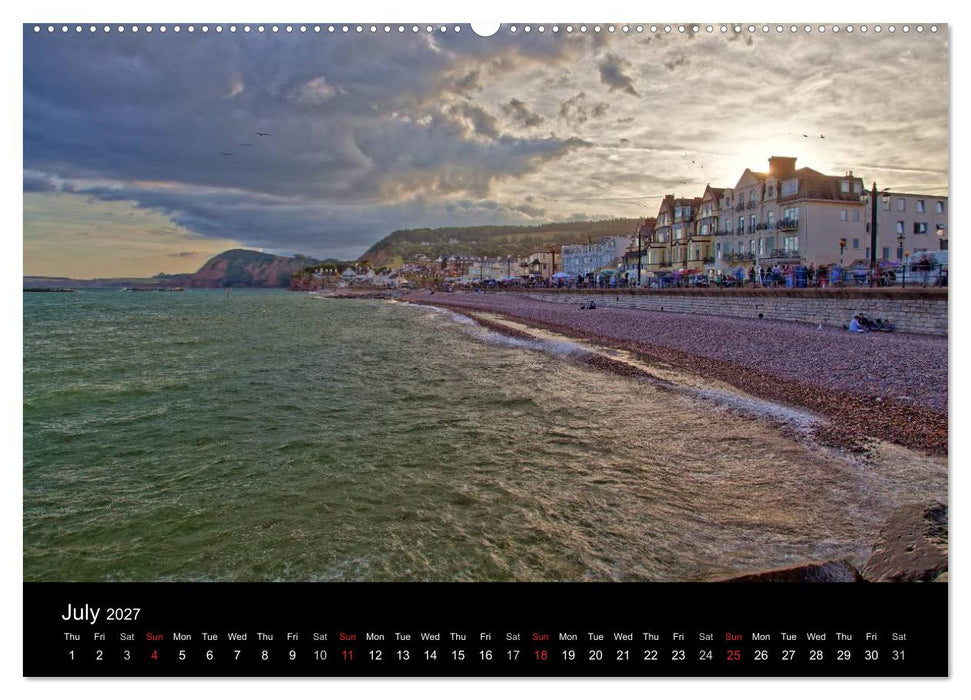Select date 20 in the calendar row
This screenshot has height=700, width=971.
coord(596,655)
